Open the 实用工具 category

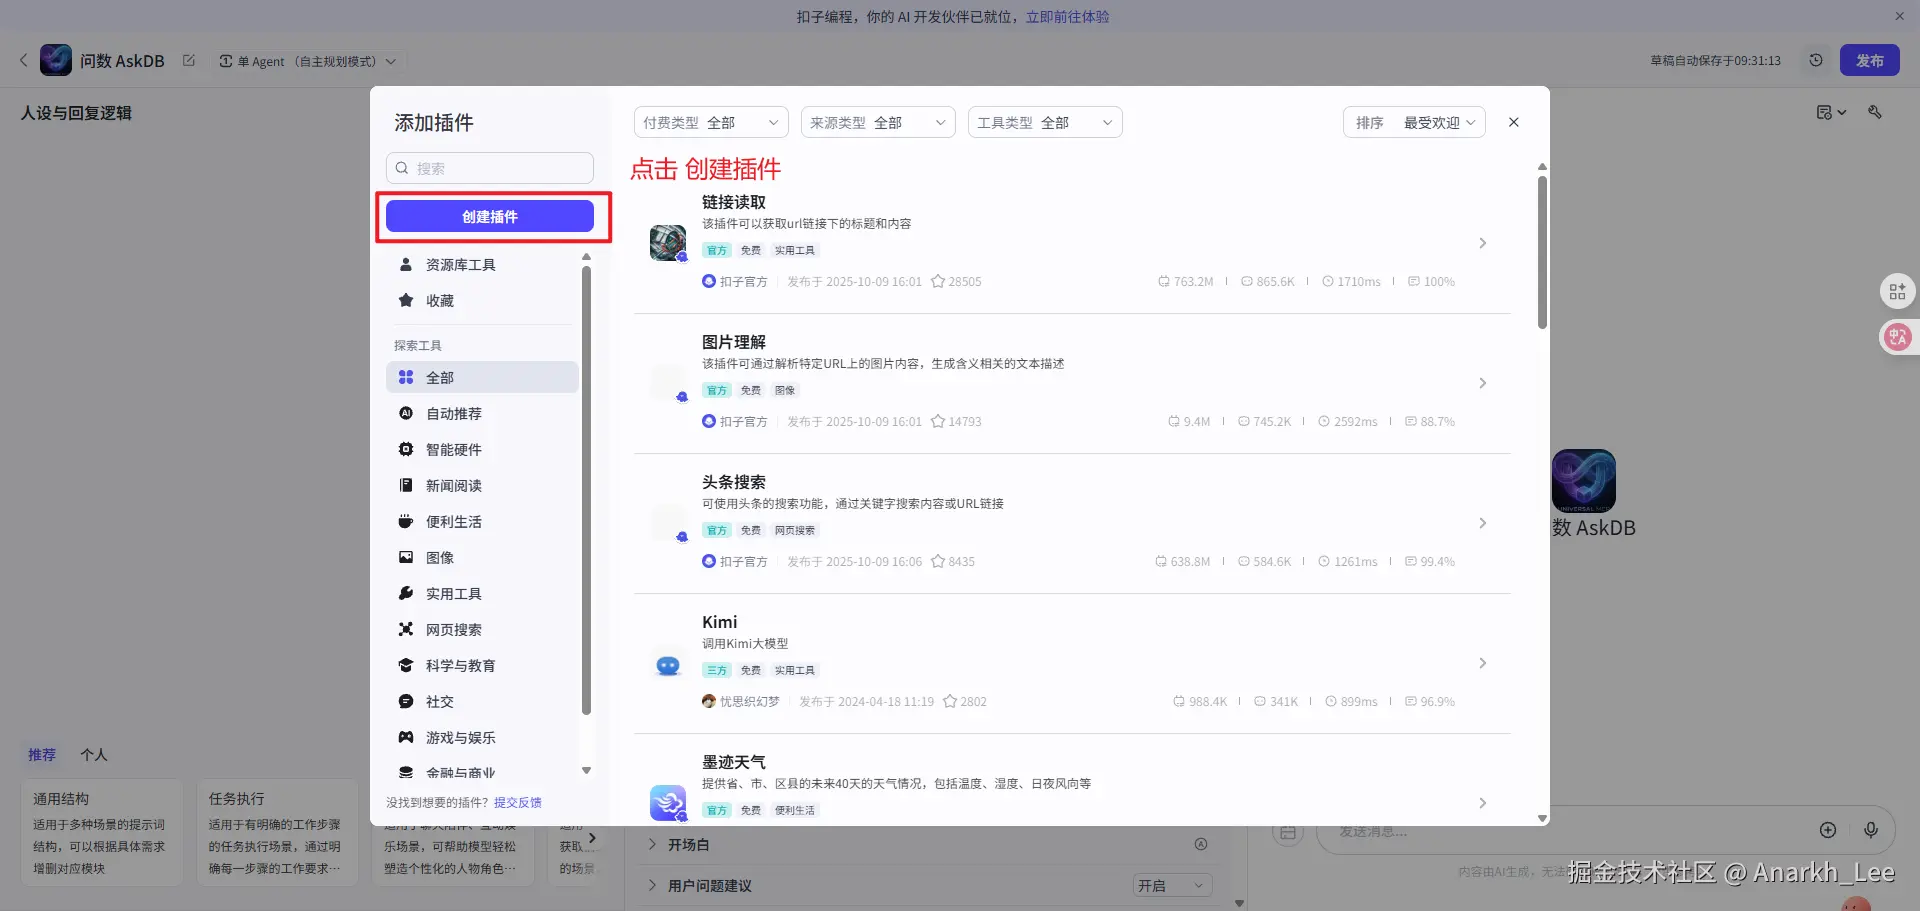[482, 593]
